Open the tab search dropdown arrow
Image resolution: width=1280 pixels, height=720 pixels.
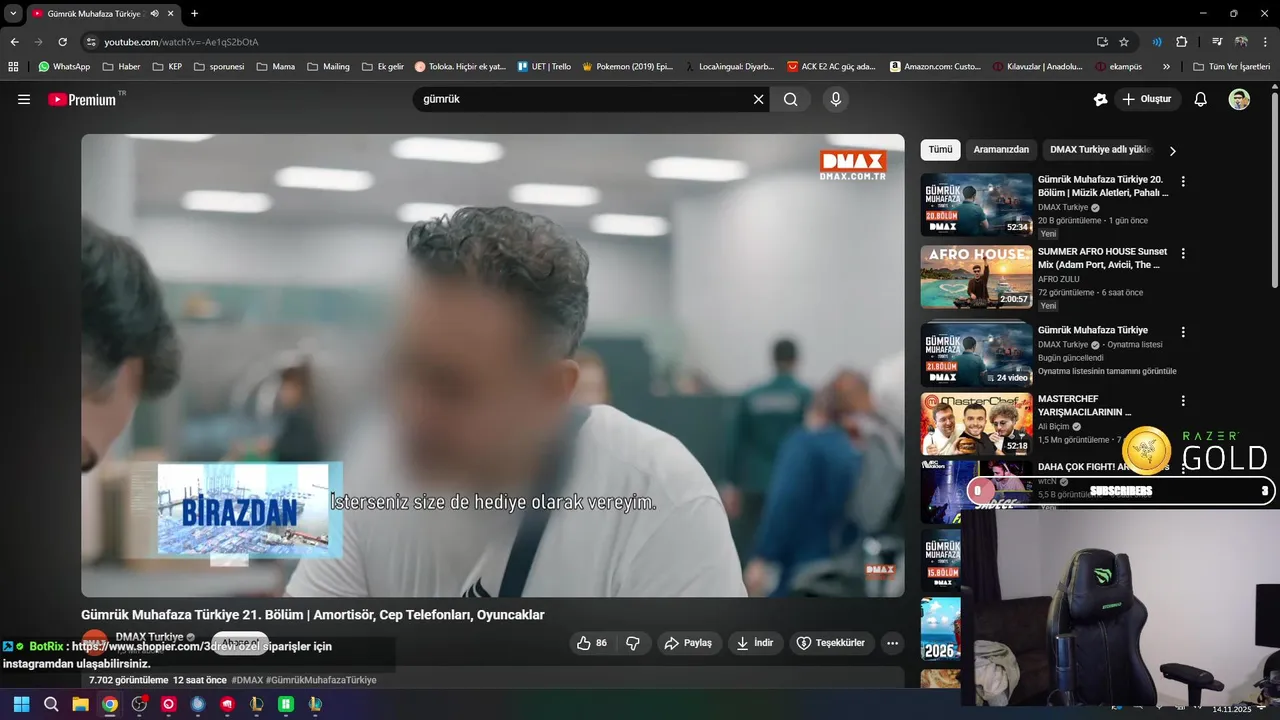(13, 13)
